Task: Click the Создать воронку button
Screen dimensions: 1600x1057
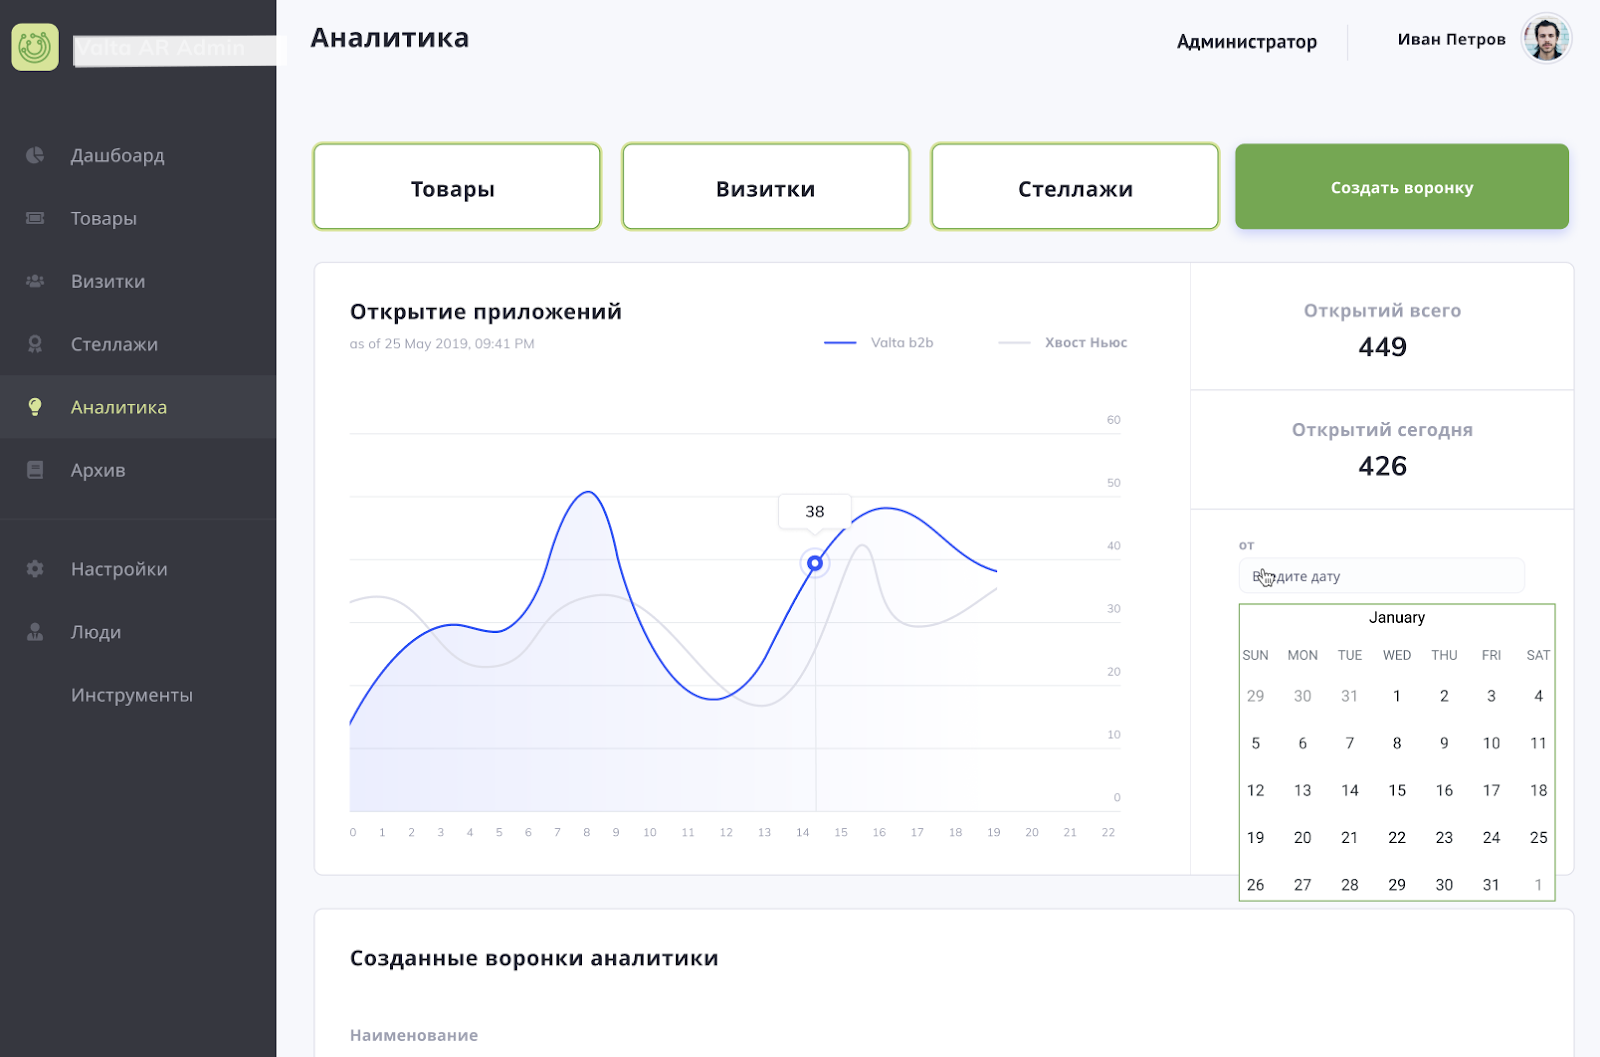Action: pos(1402,187)
